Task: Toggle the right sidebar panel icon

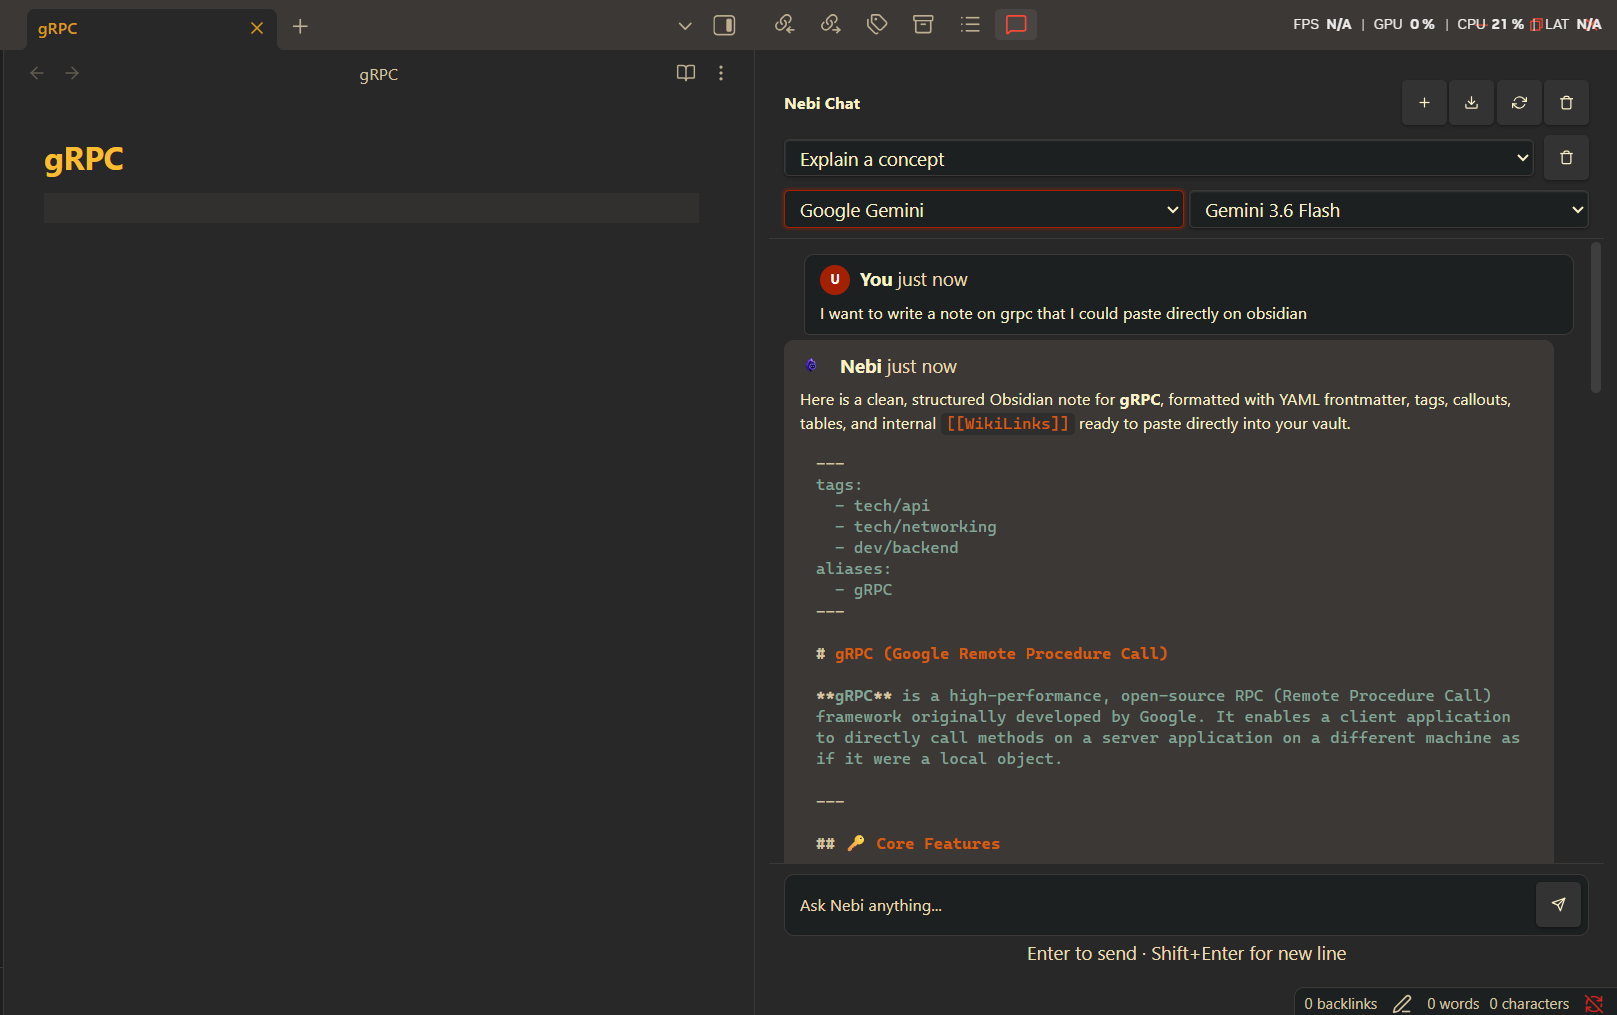Action: 724,26
